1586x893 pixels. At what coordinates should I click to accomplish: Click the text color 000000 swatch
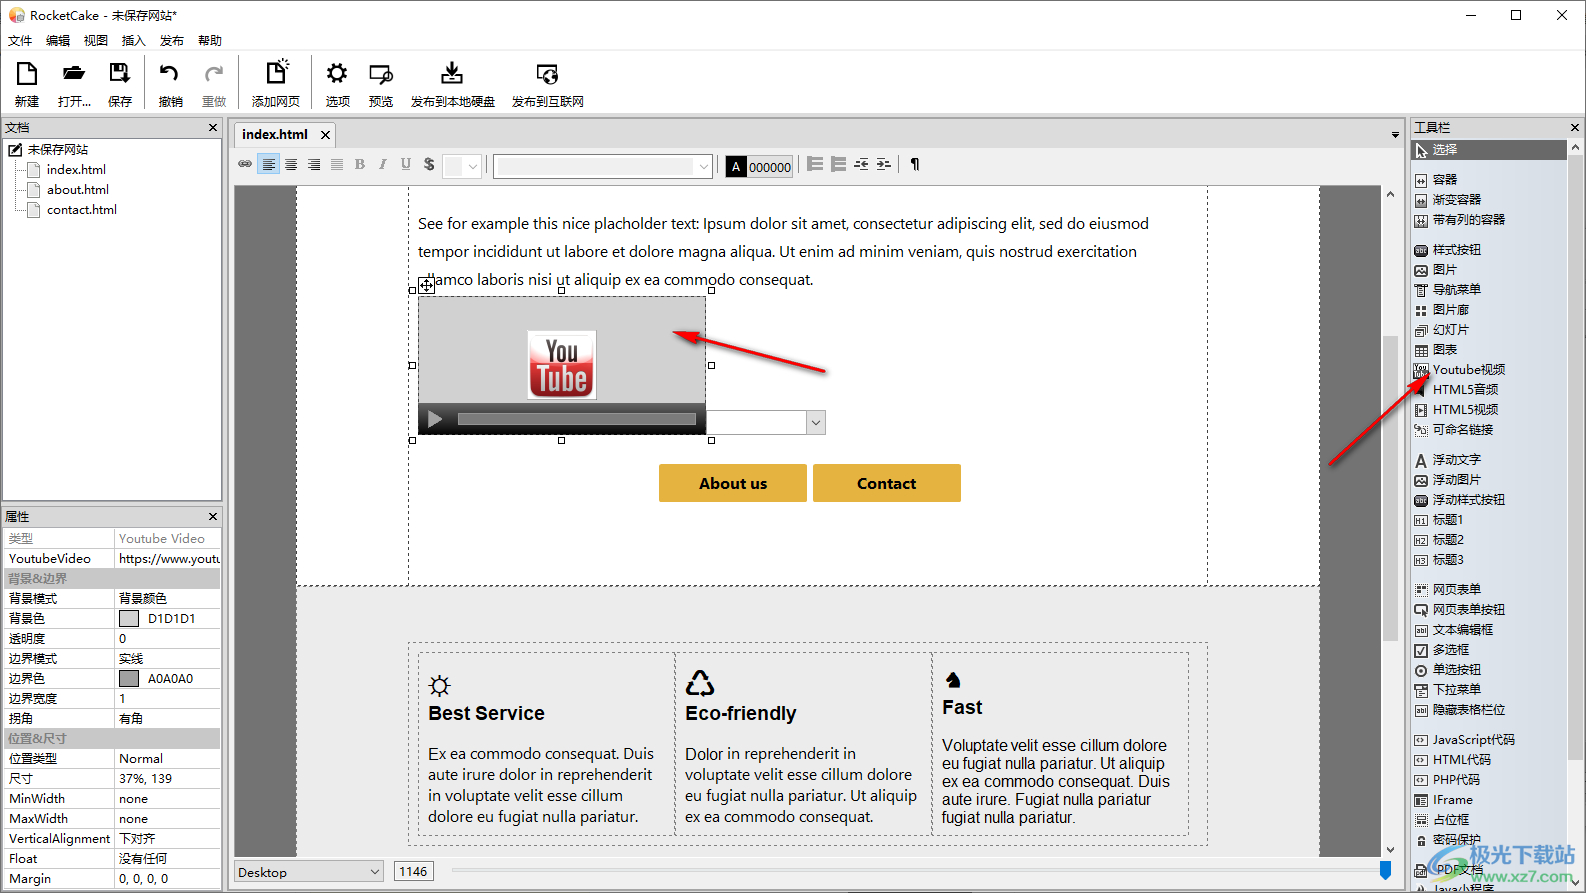pos(760,167)
